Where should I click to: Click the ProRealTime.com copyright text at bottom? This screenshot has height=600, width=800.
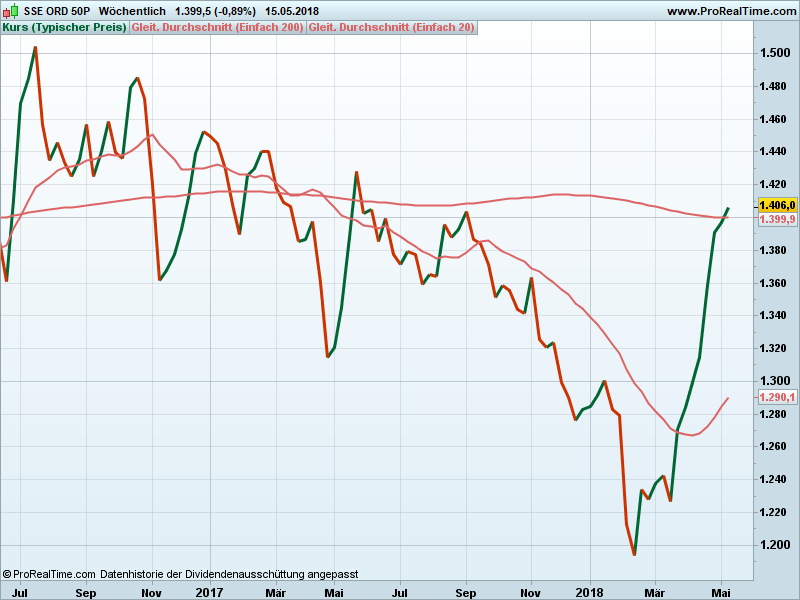[50, 574]
